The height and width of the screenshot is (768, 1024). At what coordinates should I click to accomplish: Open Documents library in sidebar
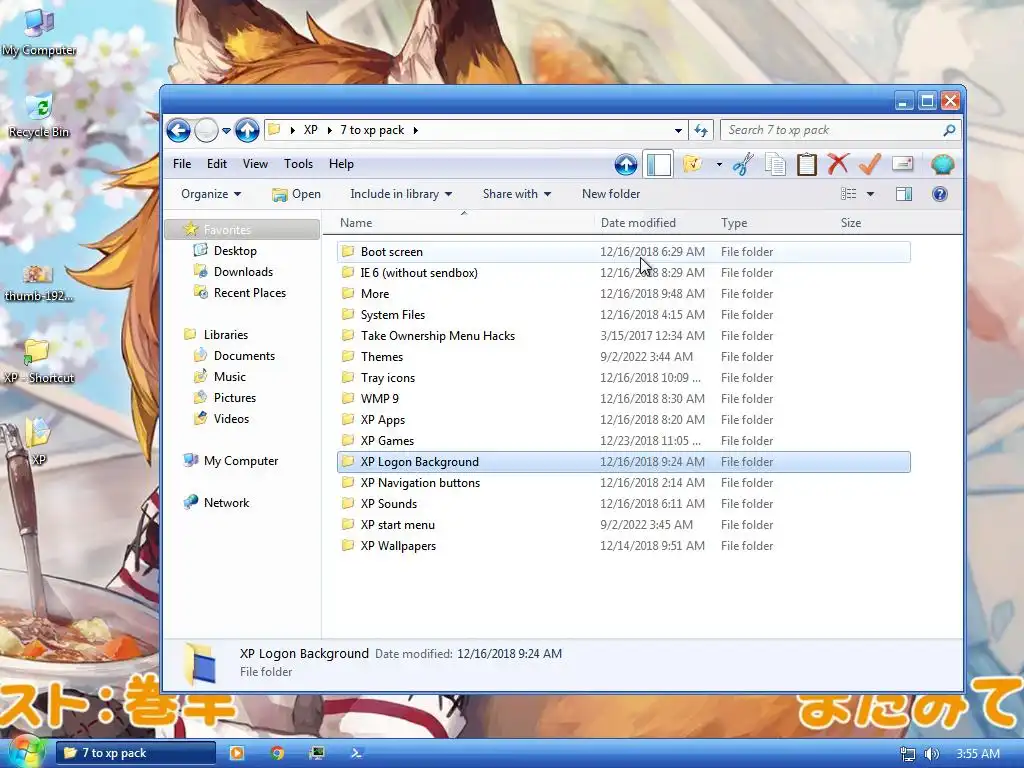point(244,356)
